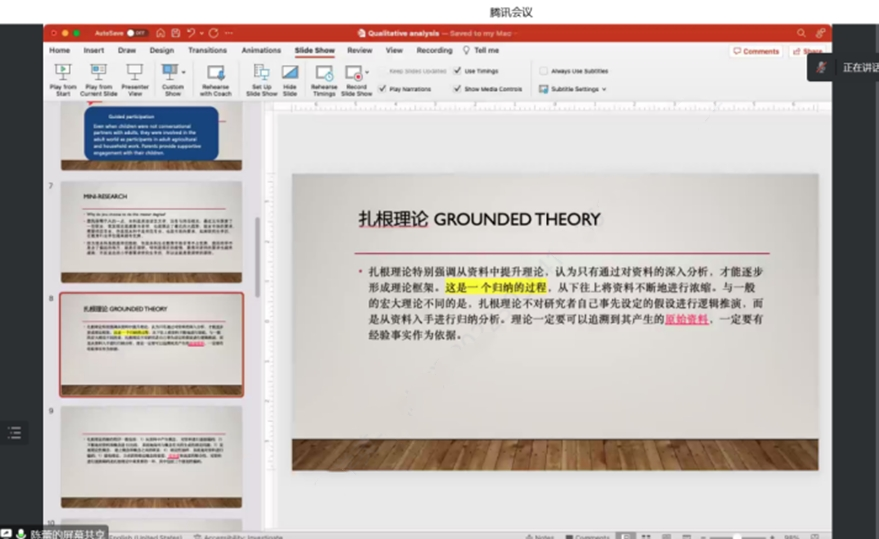Click Play from Start icon
The width and height of the screenshot is (879, 539).
pos(62,73)
